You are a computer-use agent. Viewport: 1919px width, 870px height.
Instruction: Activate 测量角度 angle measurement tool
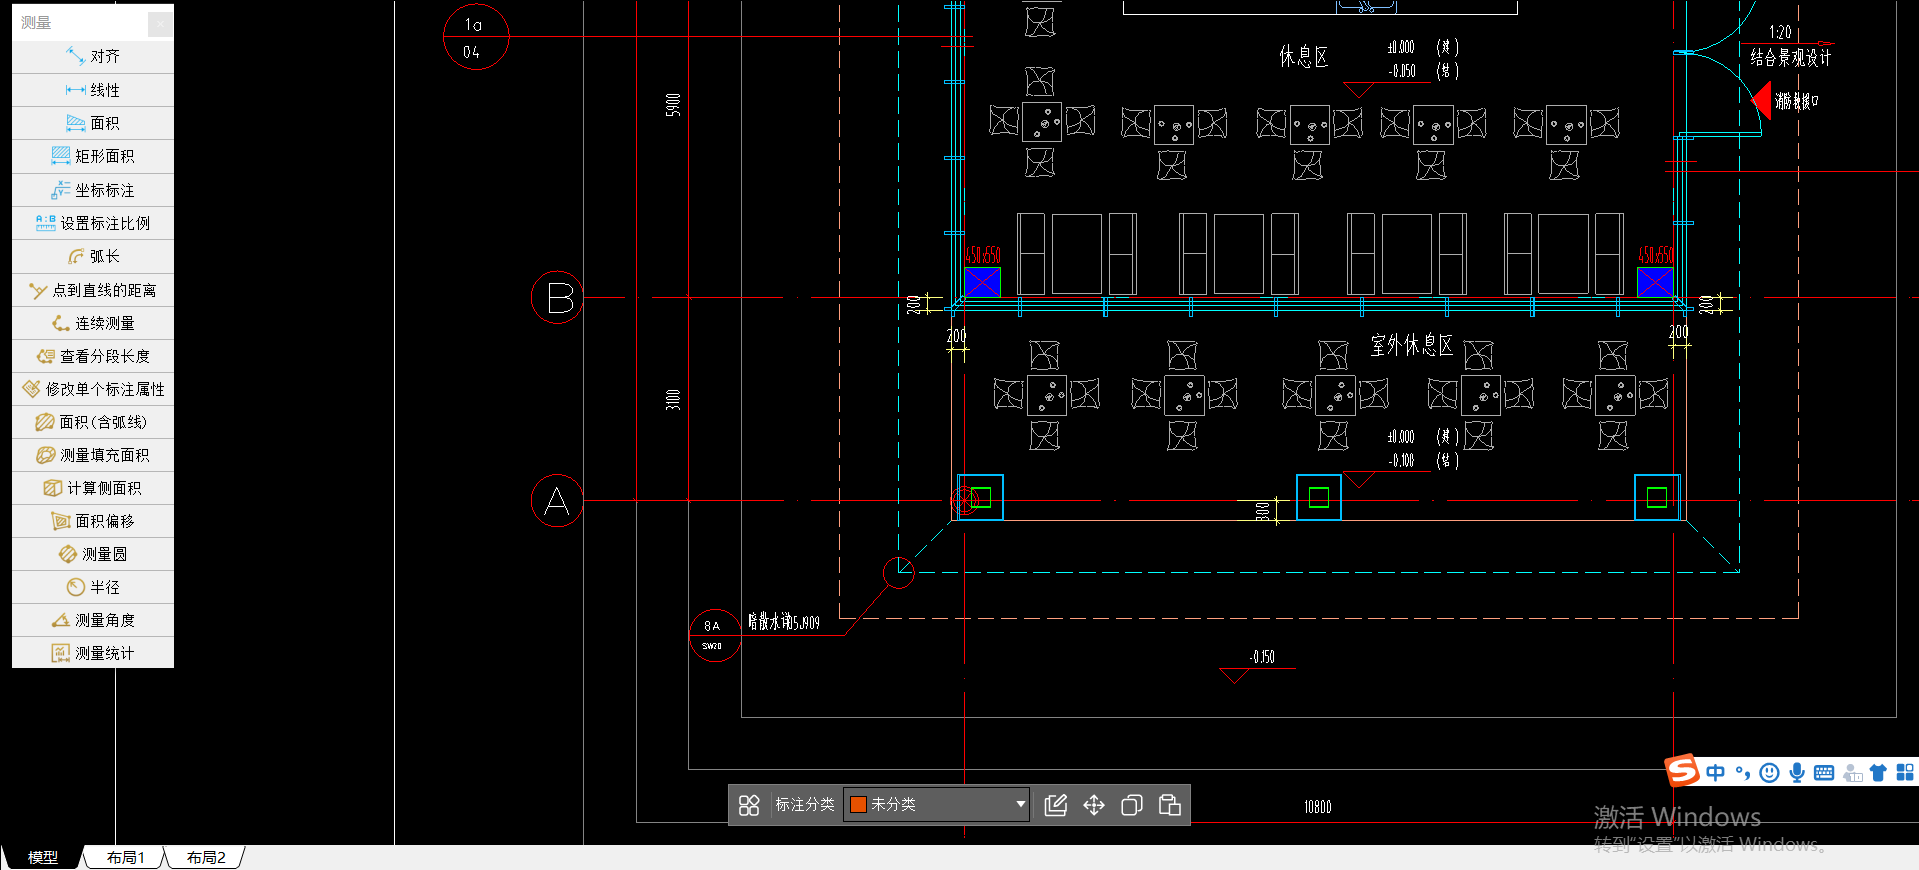point(93,620)
